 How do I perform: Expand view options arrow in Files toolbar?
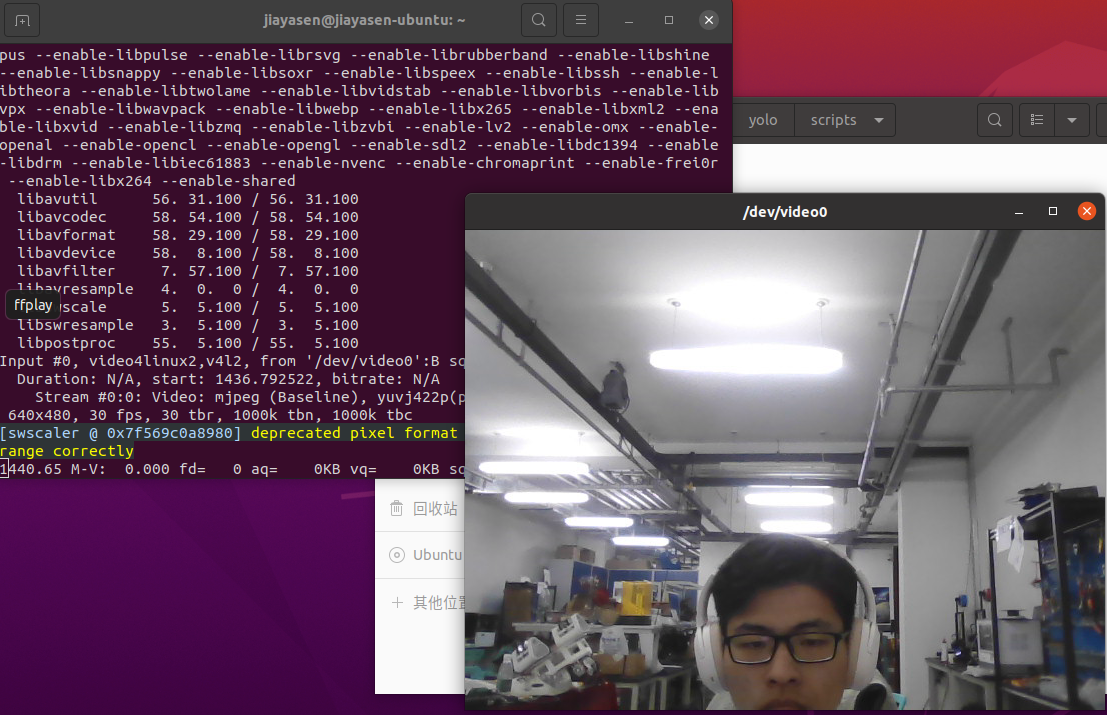point(1072,120)
